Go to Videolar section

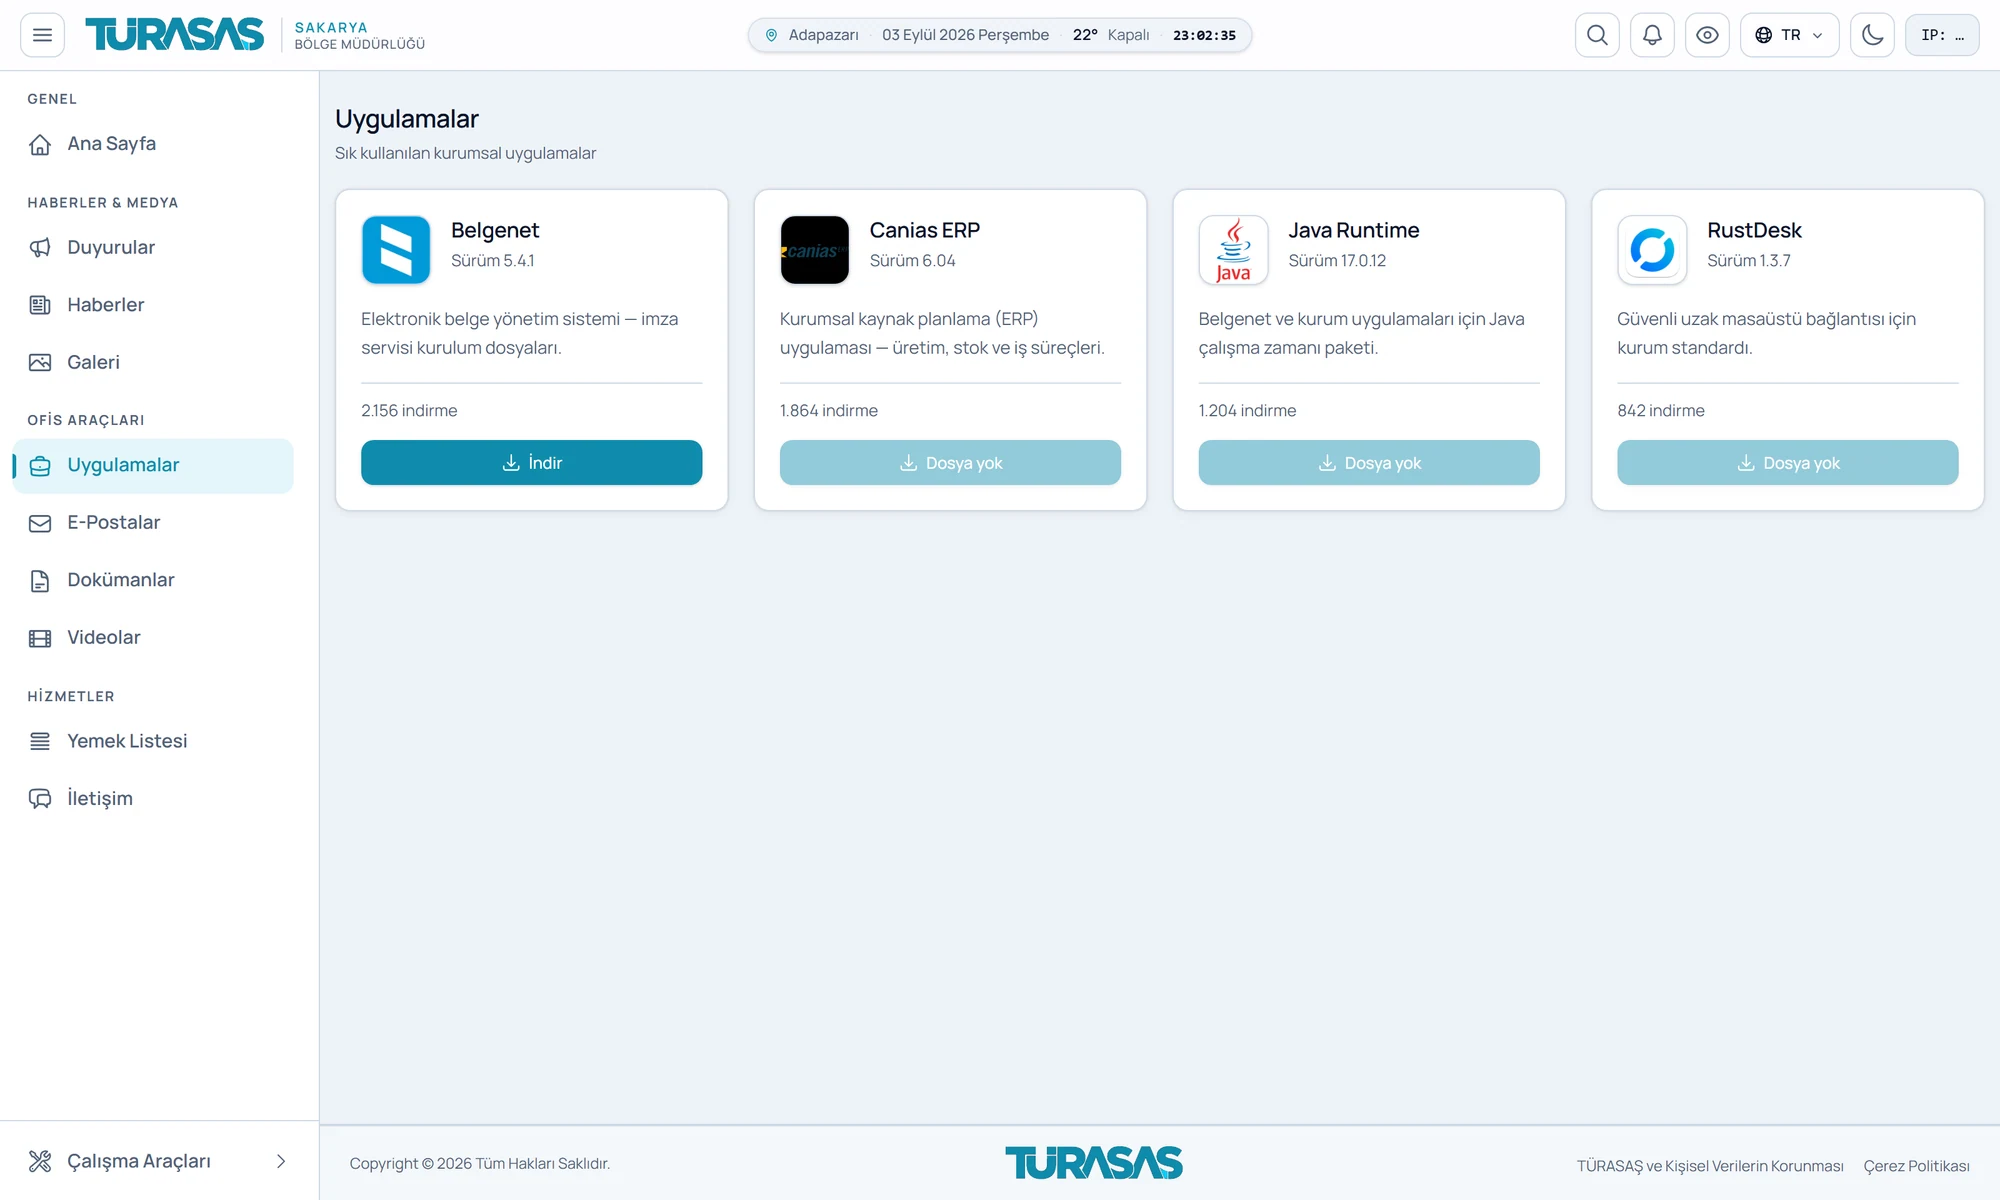(x=153, y=638)
